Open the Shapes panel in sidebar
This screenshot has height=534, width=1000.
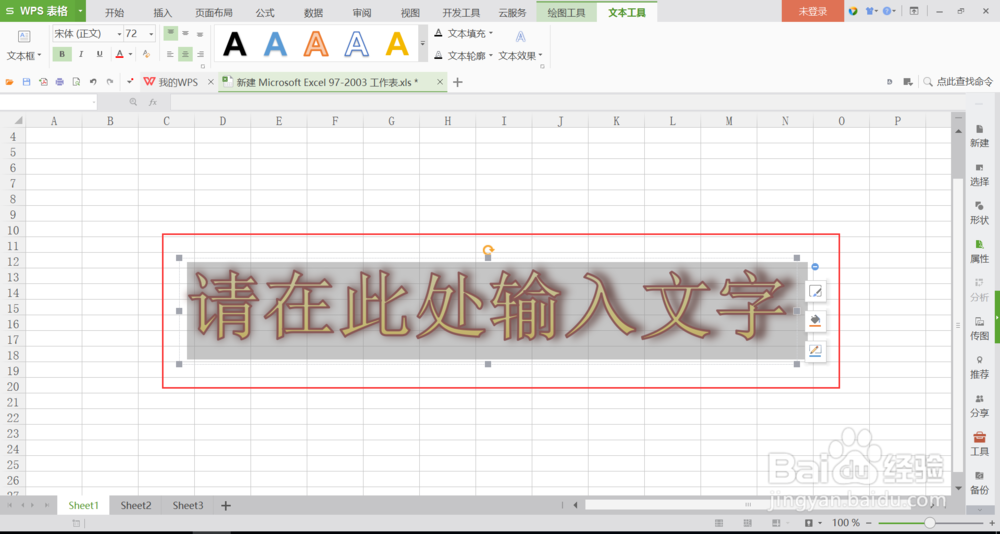[x=980, y=213]
